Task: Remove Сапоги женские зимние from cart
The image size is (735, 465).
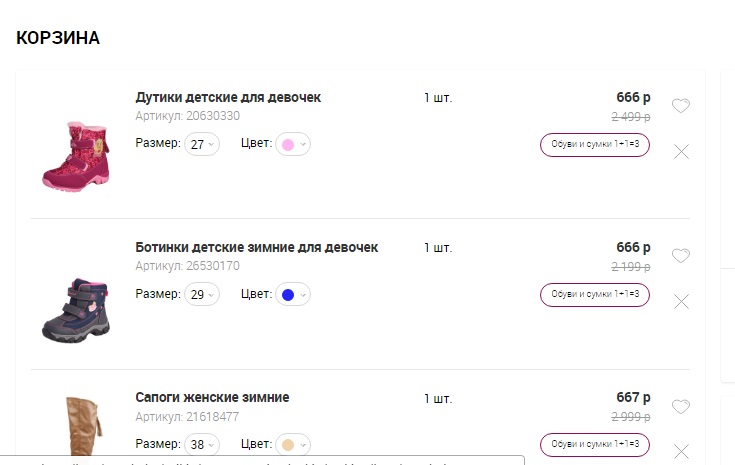Action: tap(681, 451)
